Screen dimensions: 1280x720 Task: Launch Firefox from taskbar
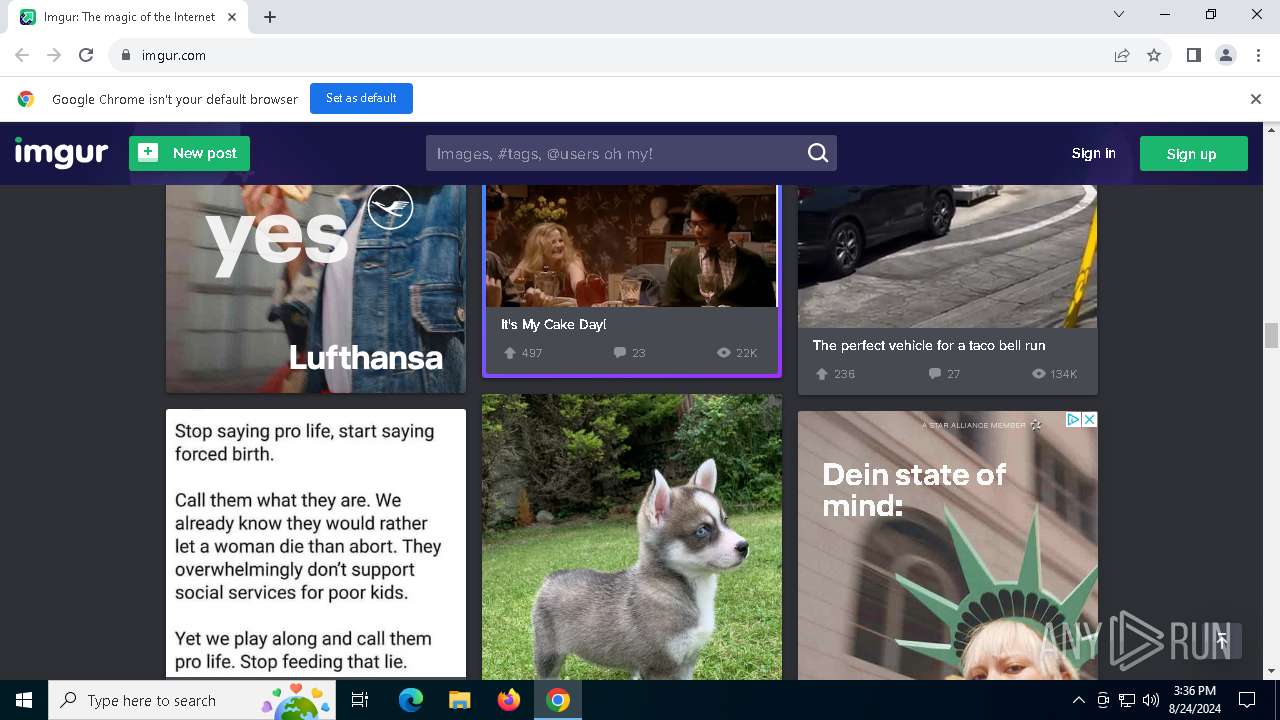click(x=509, y=700)
